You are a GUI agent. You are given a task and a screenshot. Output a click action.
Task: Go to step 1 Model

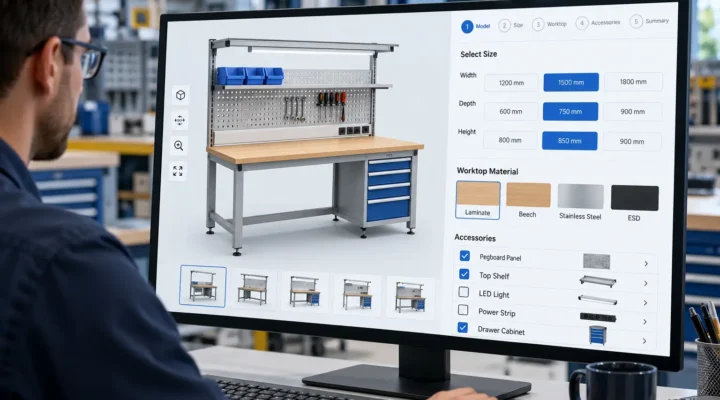tap(476, 27)
